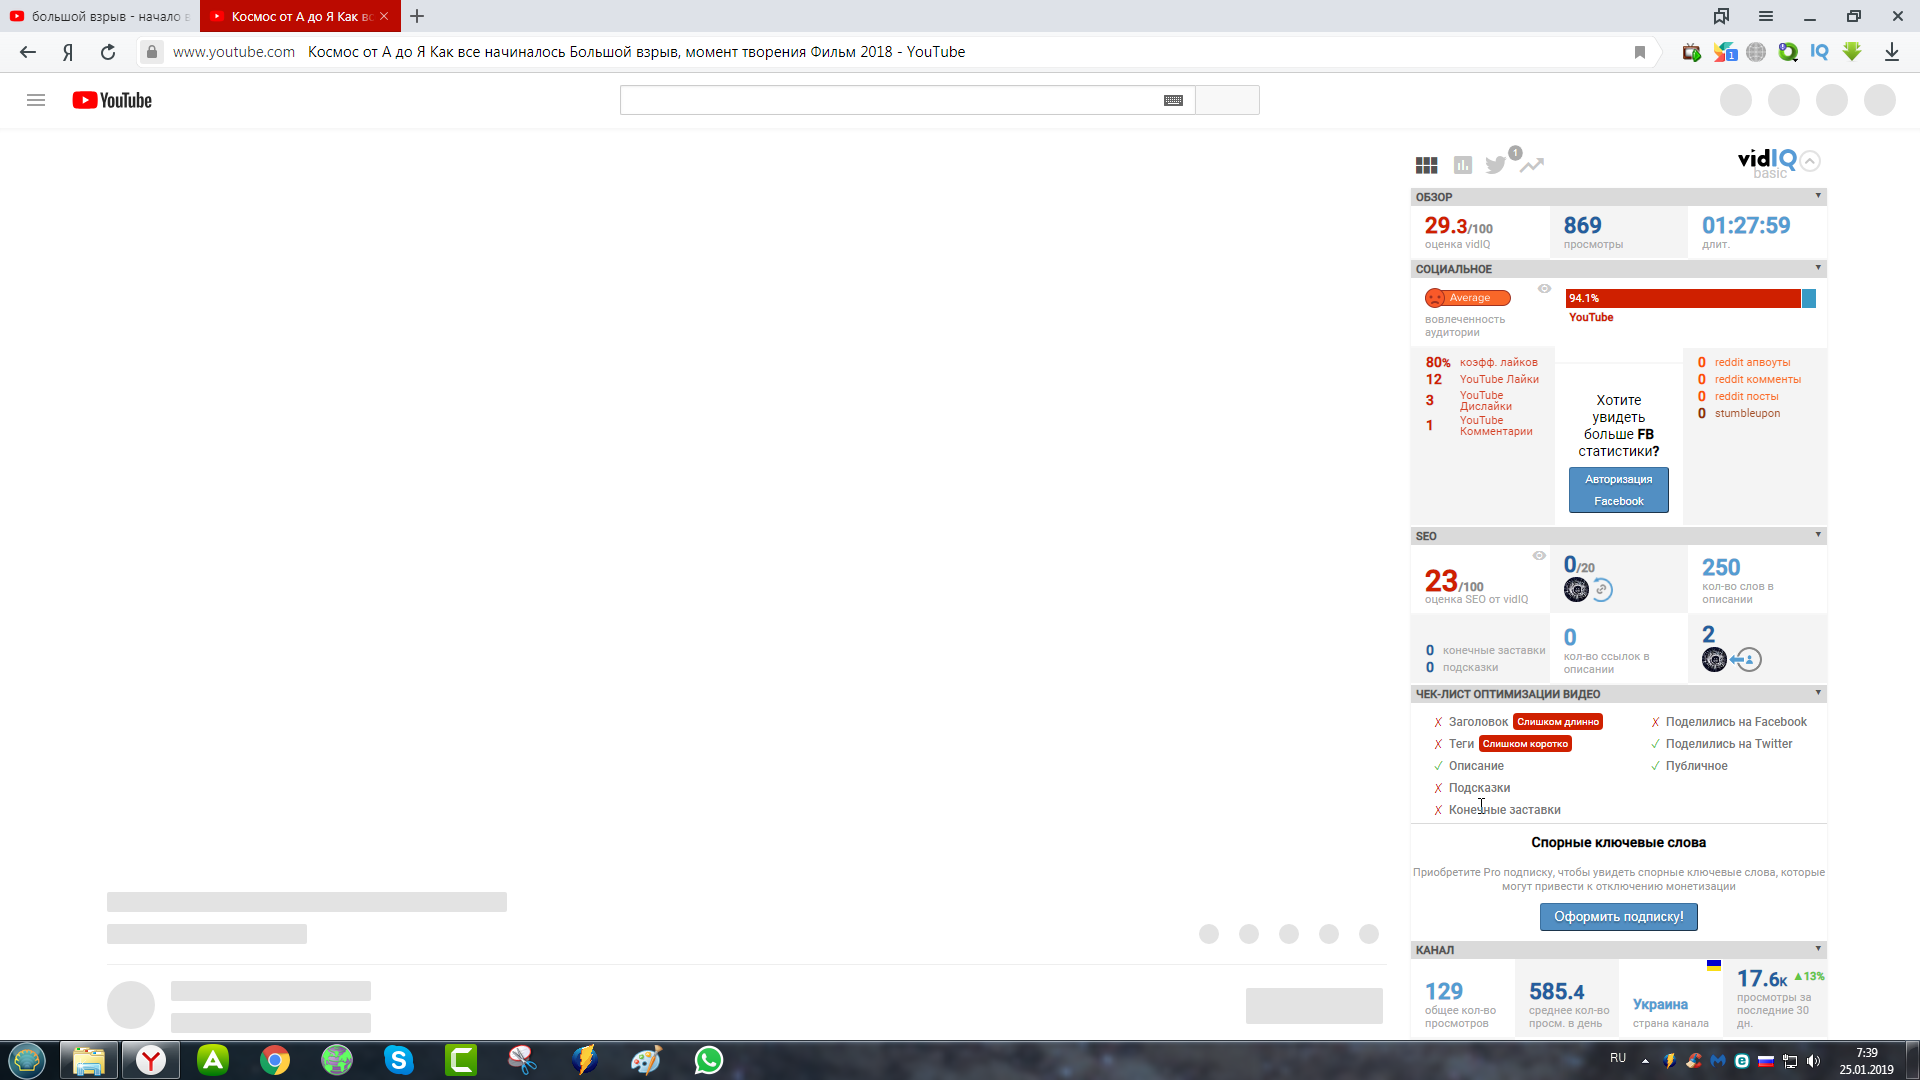Click the Twitter share icon in vidIQ
This screenshot has width=1920, height=1080.
pyautogui.click(x=1497, y=164)
